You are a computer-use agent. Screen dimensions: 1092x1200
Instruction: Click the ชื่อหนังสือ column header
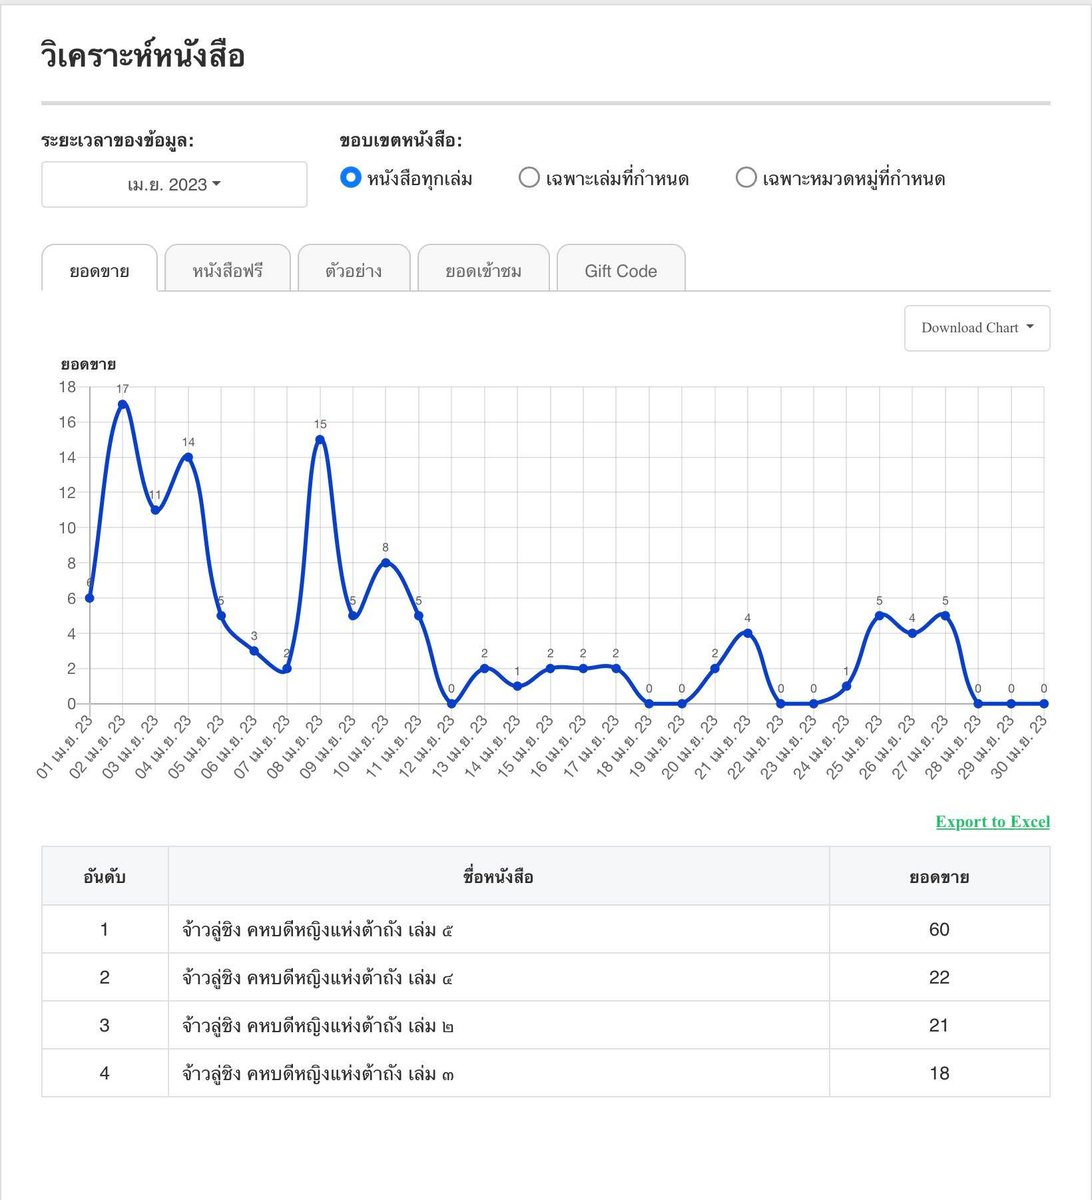pos(499,877)
